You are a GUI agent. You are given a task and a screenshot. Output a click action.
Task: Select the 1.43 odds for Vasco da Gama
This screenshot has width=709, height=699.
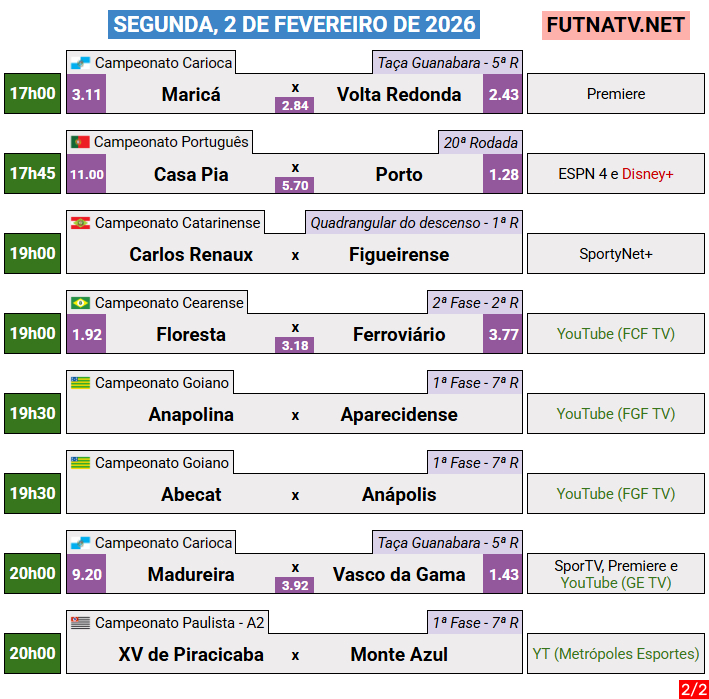[x=503, y=574]
